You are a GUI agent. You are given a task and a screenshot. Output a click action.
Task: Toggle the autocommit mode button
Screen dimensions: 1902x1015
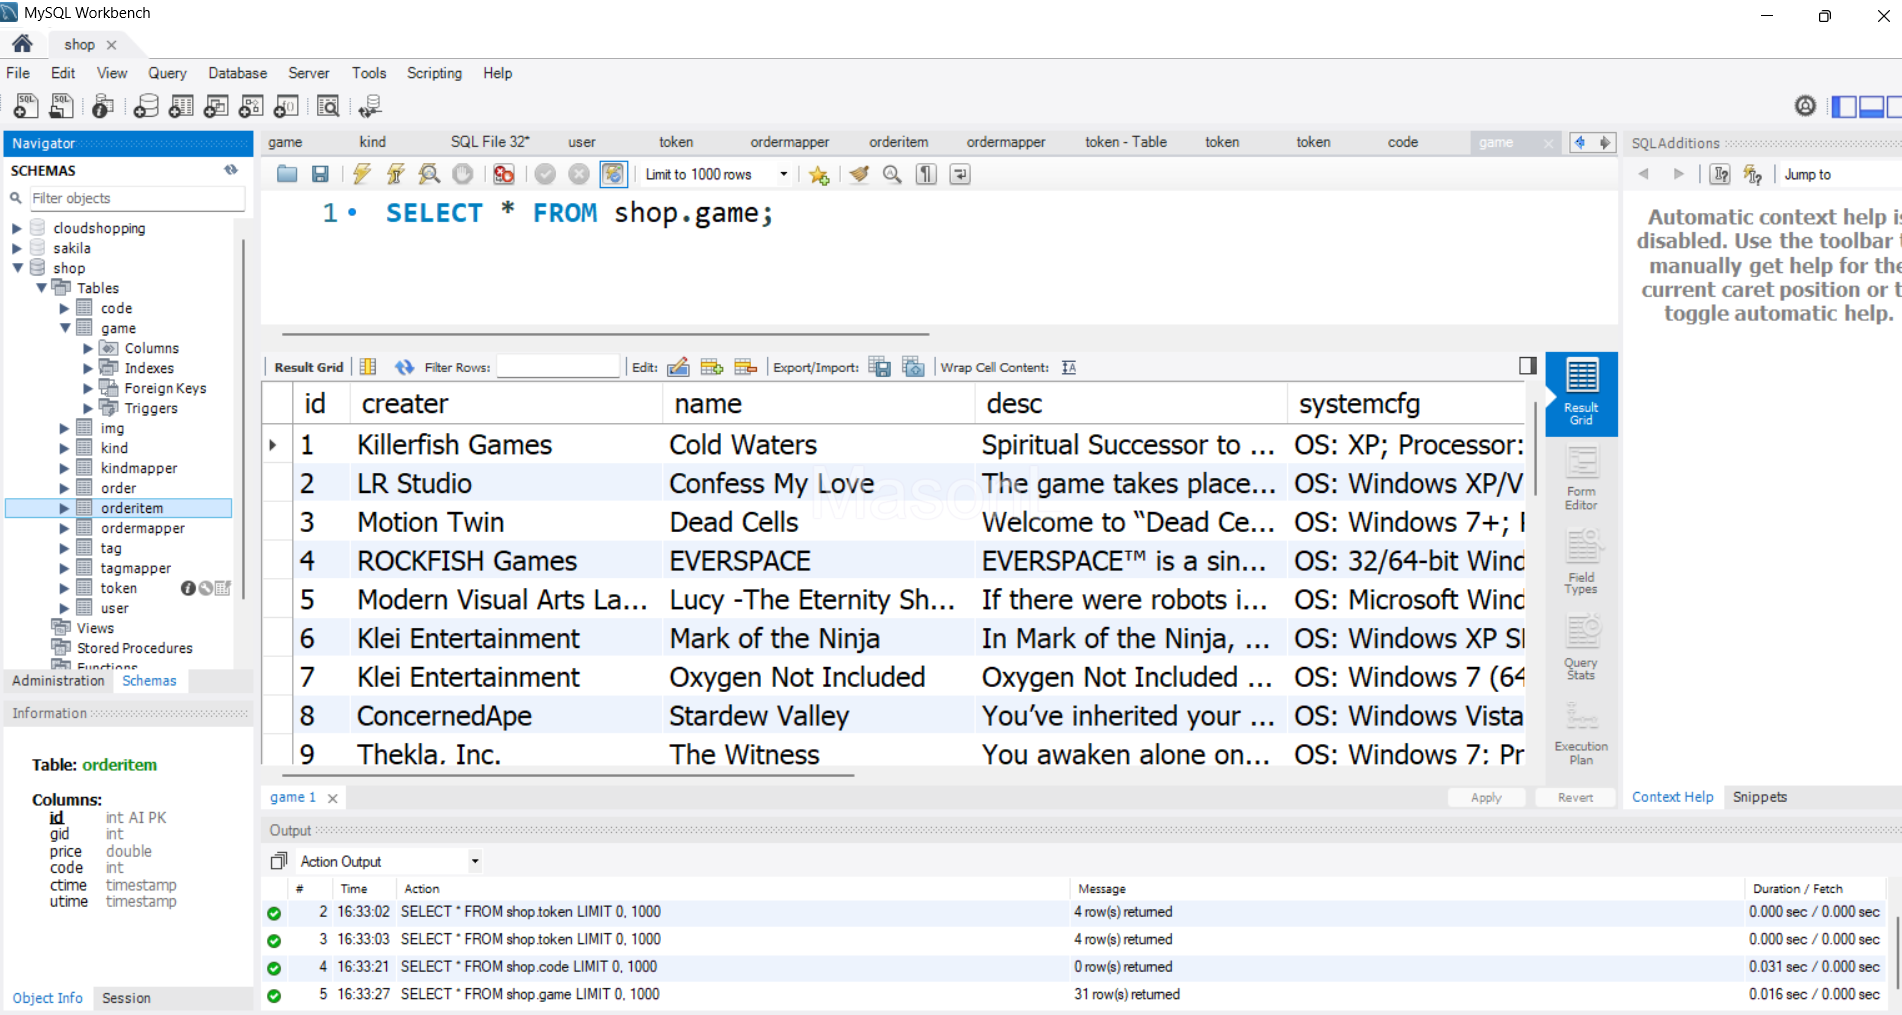[613, 174]
